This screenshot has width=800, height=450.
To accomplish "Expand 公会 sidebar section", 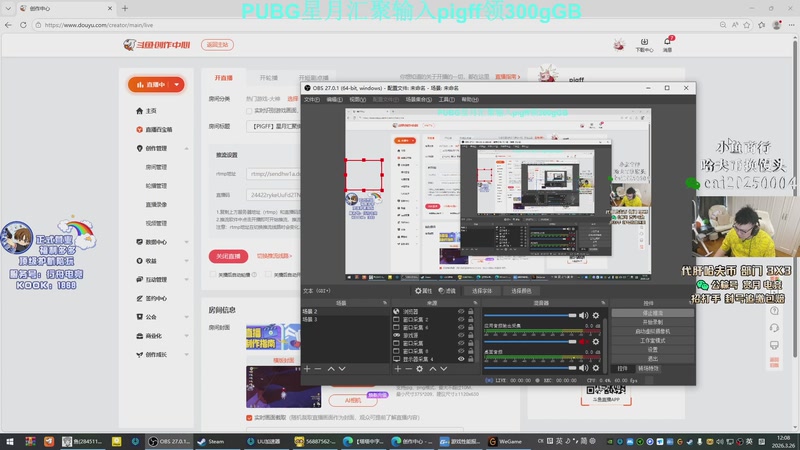I will pos(186,317).
